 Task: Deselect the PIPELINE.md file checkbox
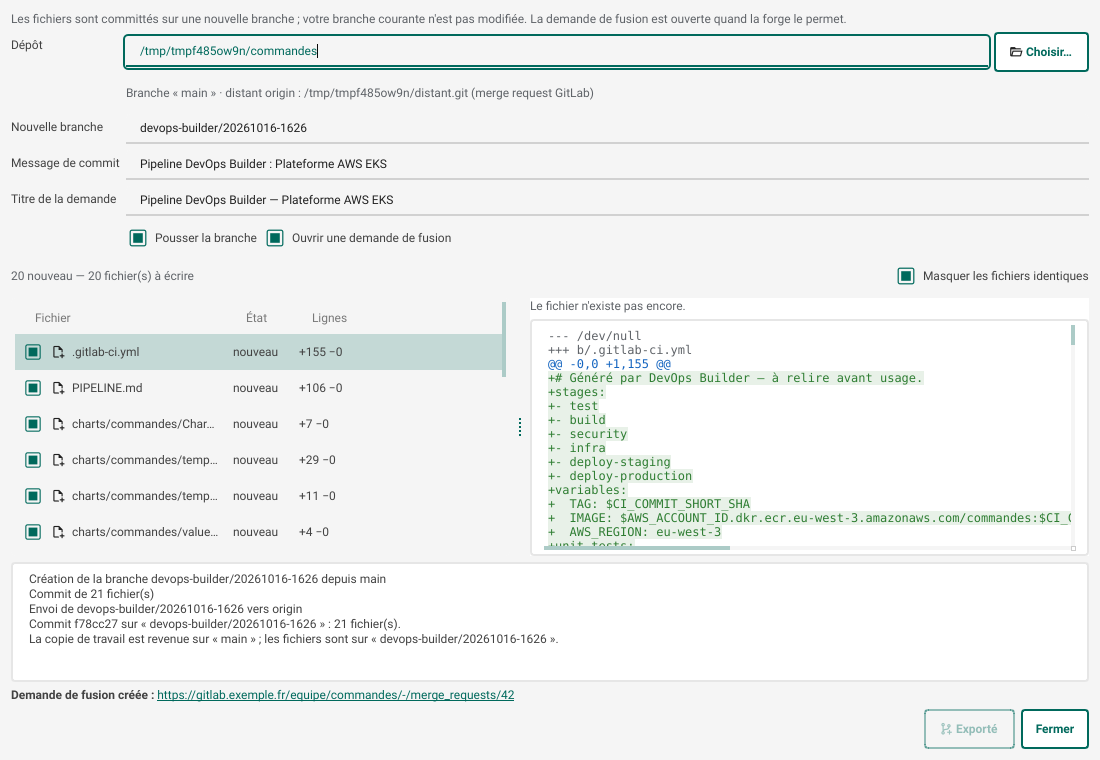click(33, 388)
